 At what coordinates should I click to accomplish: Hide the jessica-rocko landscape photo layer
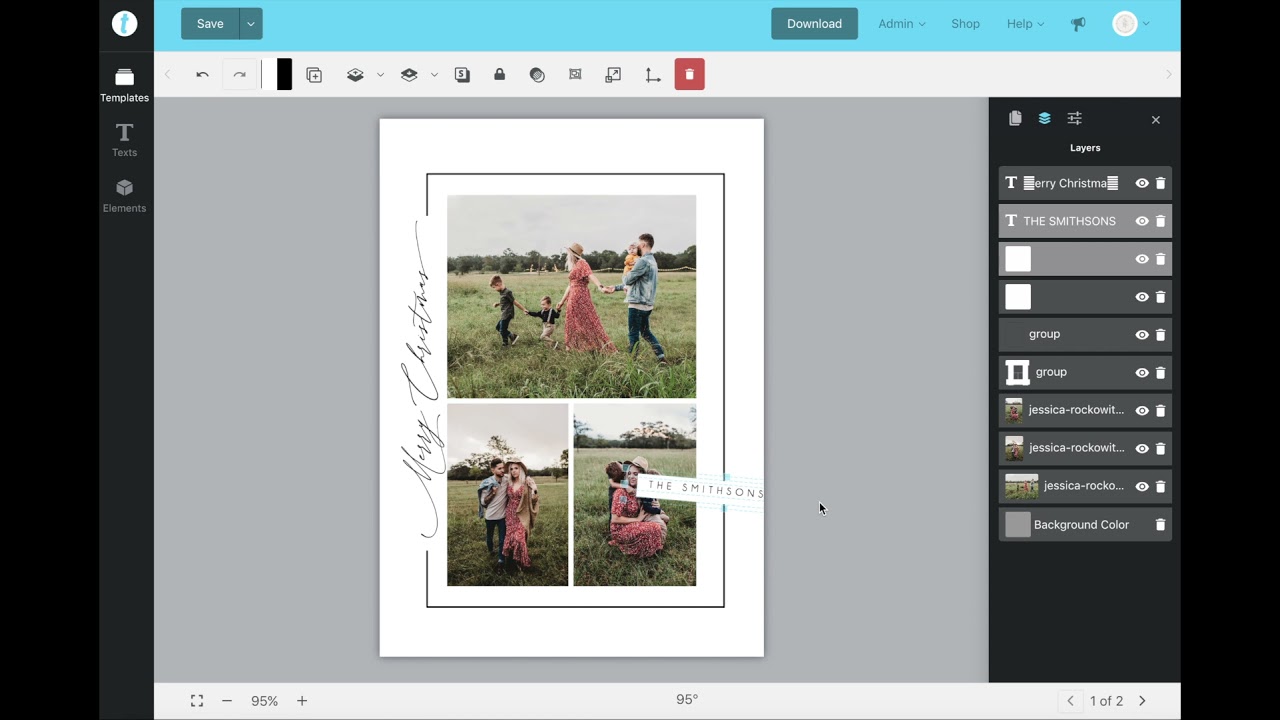1142,486
